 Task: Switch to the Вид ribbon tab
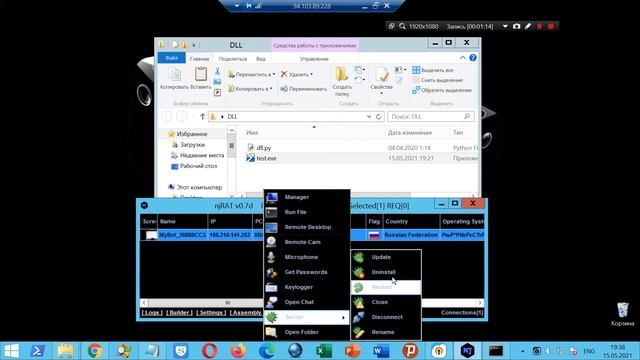click(x=261, y=59)
